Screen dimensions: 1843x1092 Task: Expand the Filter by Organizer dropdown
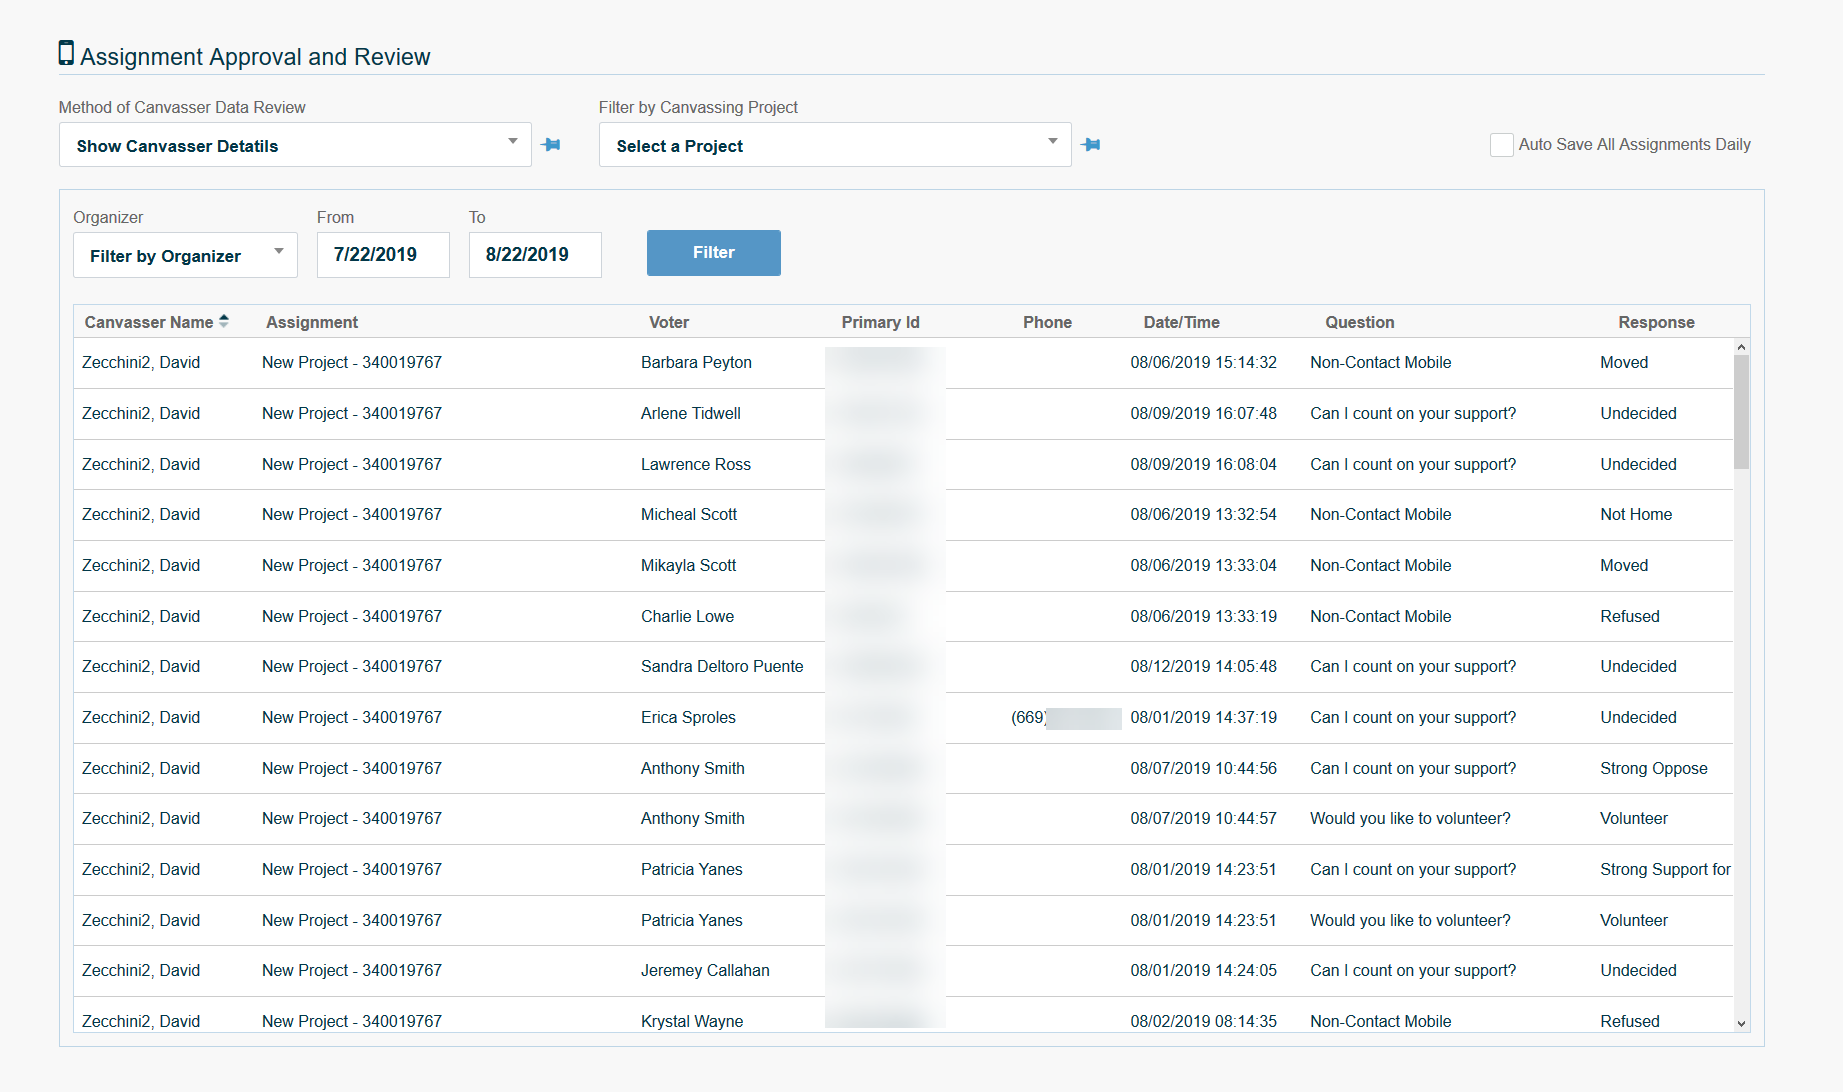pyautogui.click(x=185, y=255)
